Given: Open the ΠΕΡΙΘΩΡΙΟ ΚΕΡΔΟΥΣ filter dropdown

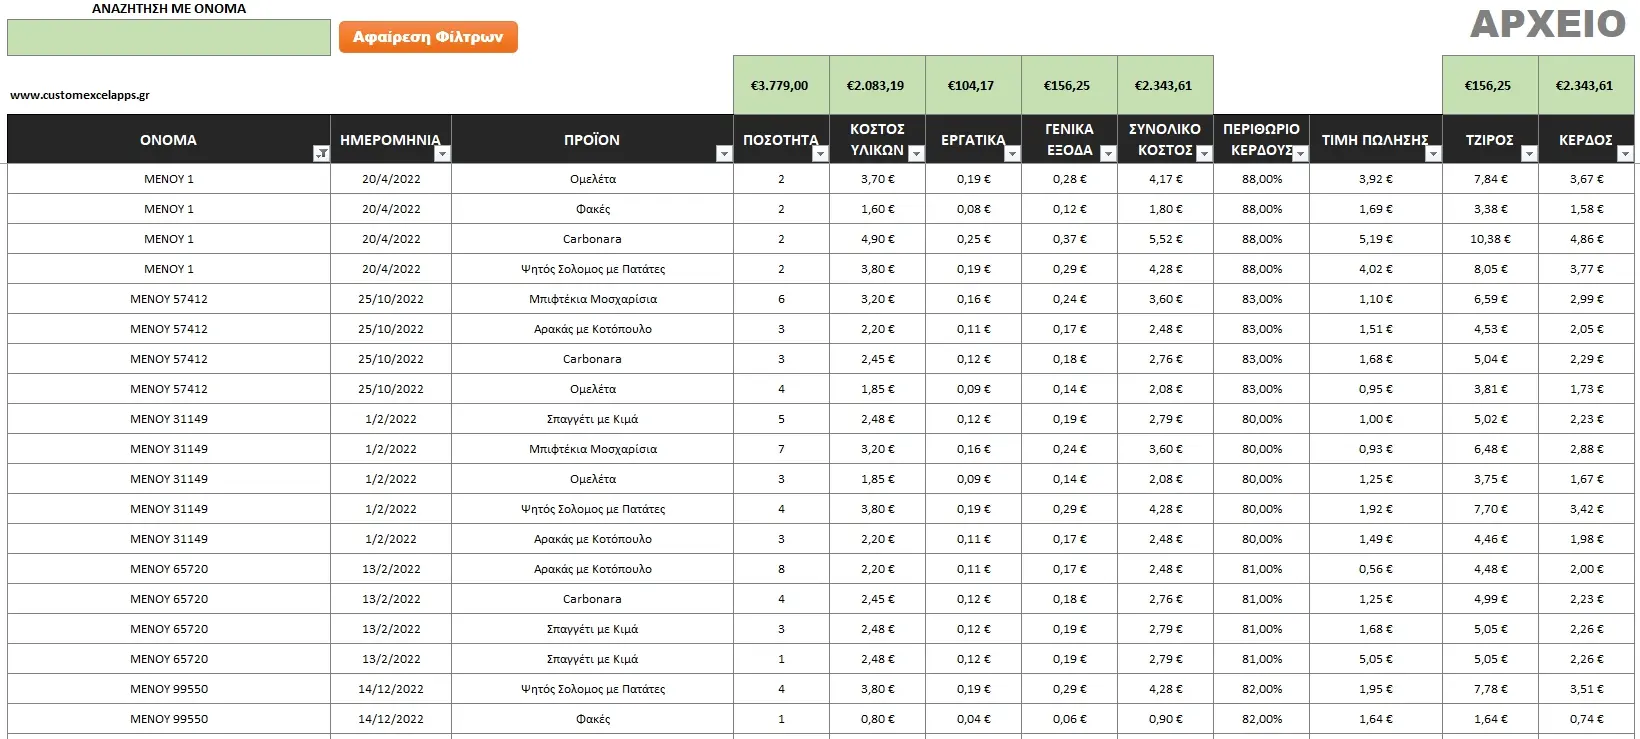Looking at the screenshot, I should coord(1300,153).
